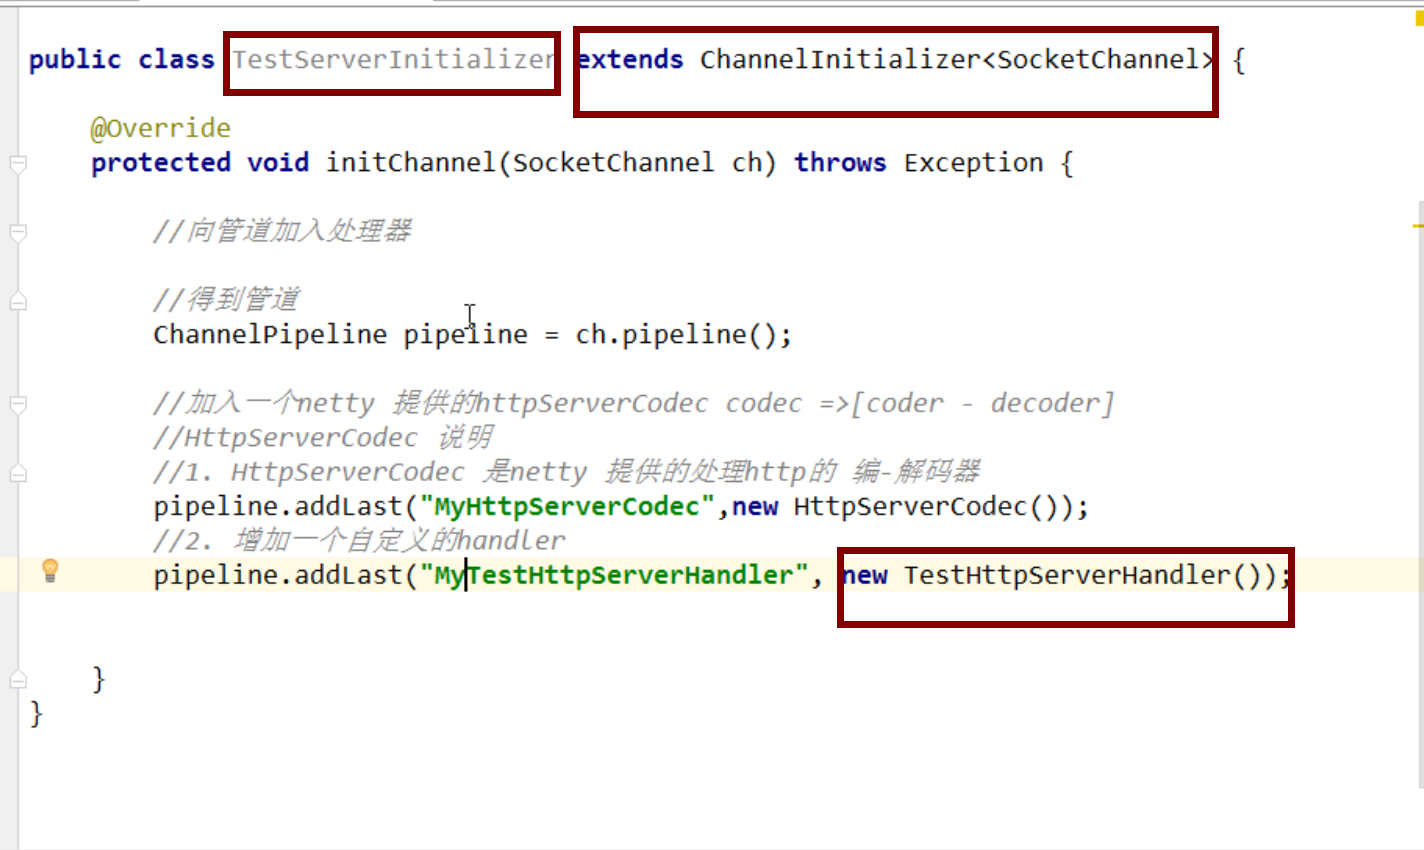
Task: Place the cursor on class name TestServerInitializer
Action: tap(392, 60)
